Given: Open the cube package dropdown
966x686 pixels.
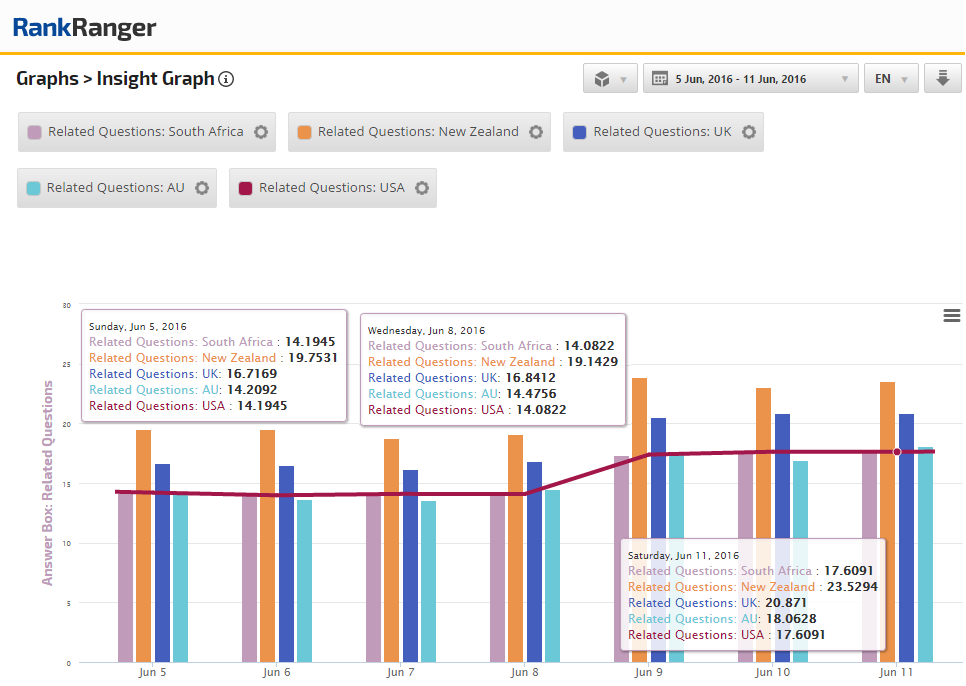Looking at the screenshot, I should [610, 79].
